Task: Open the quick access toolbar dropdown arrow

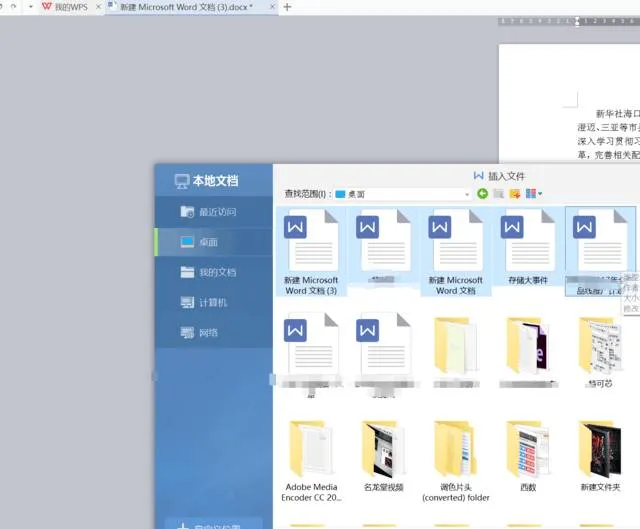Action: [x=31, y=7]
